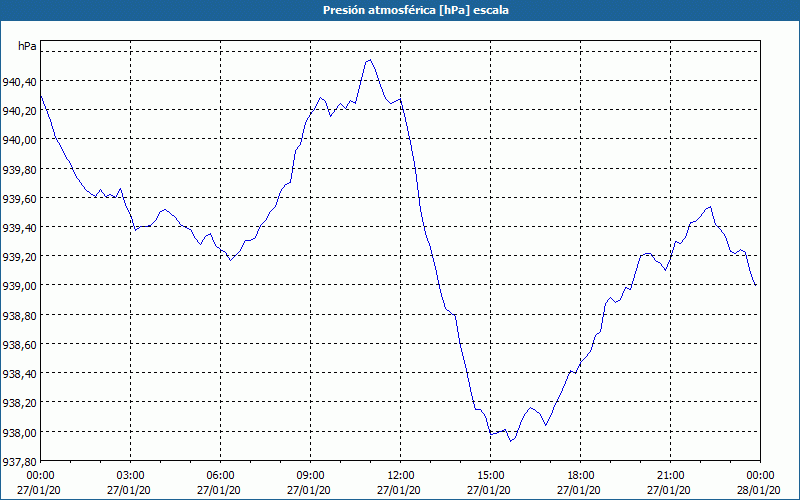Click the 28/01/20 date label
The height and width of the screenshot is (500, 800).
(759, 490)
